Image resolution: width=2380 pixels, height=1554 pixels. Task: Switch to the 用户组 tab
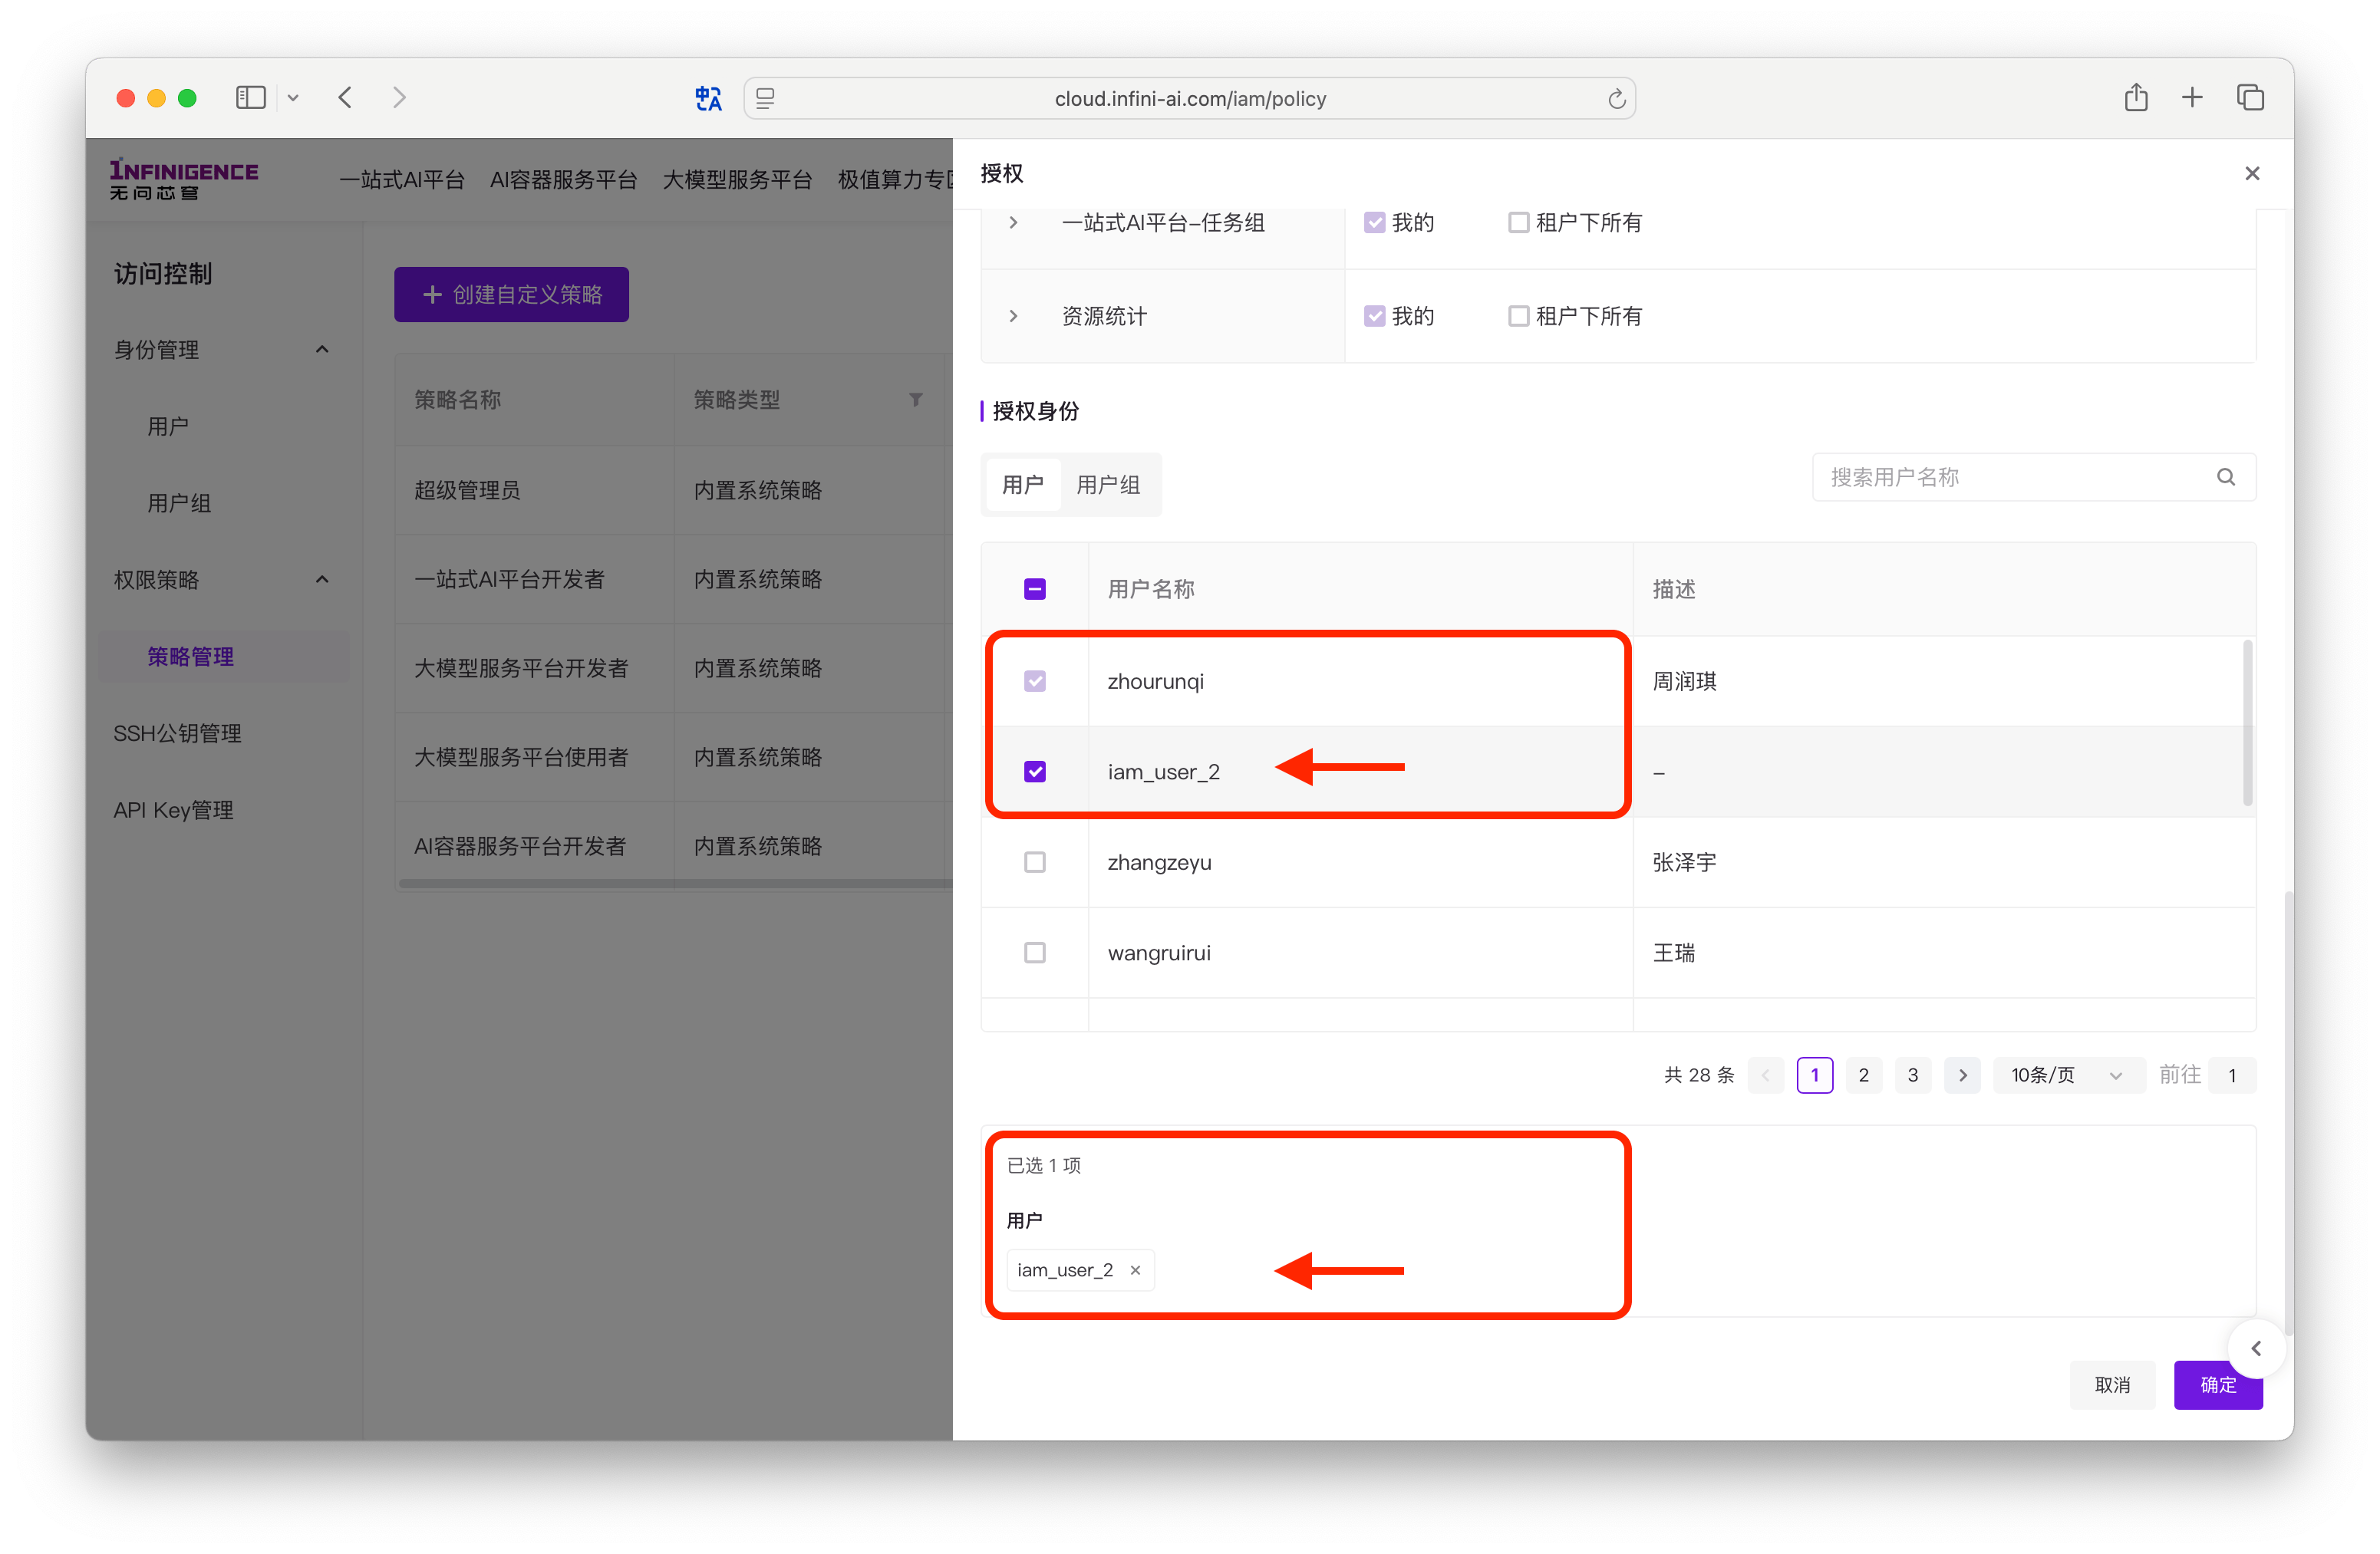pos(1108,485)
